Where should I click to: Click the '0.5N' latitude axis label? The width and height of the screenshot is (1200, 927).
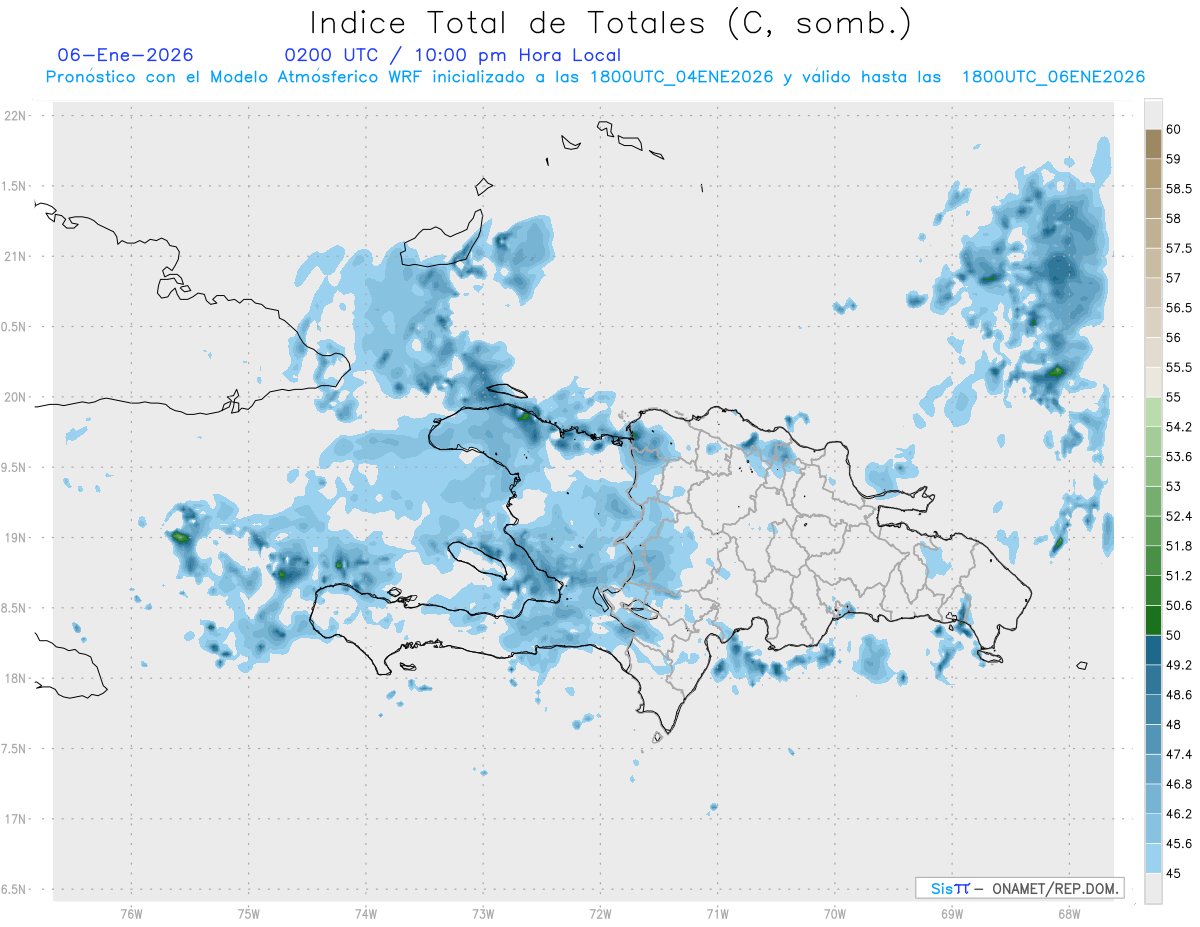(15, 327)
